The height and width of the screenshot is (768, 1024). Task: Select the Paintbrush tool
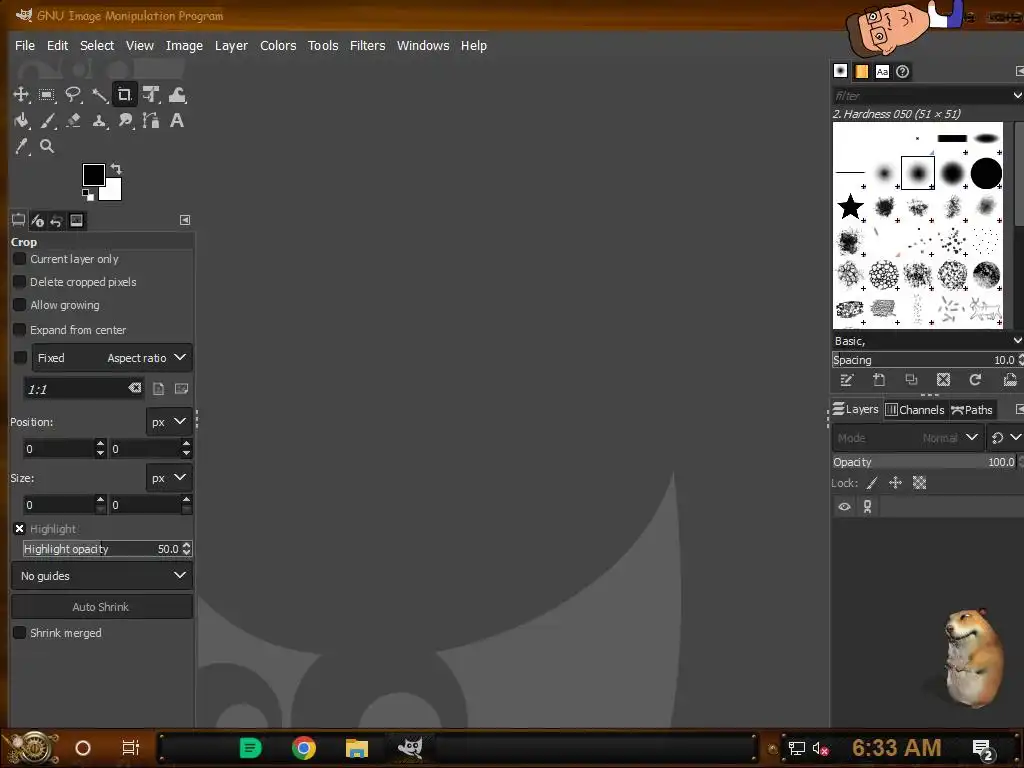pyautogui.click(x=47, y=120)
